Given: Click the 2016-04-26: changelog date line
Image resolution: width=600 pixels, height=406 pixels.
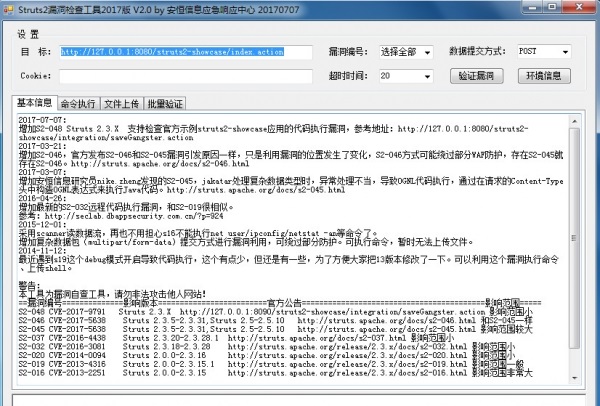Looking at the screenshot, I should (x=42, y=198).
